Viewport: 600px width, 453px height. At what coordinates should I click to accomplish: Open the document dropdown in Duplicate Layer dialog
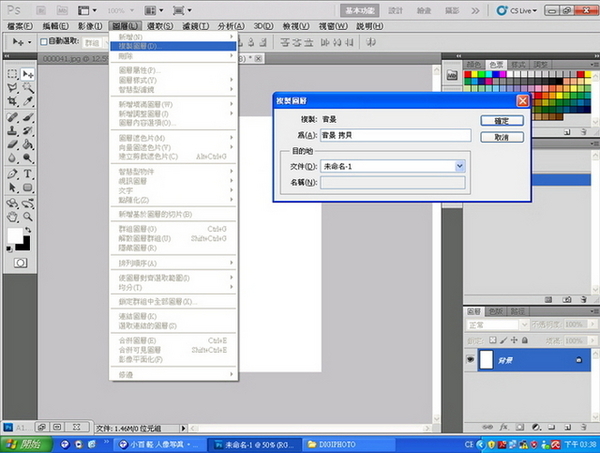(460, 166)
